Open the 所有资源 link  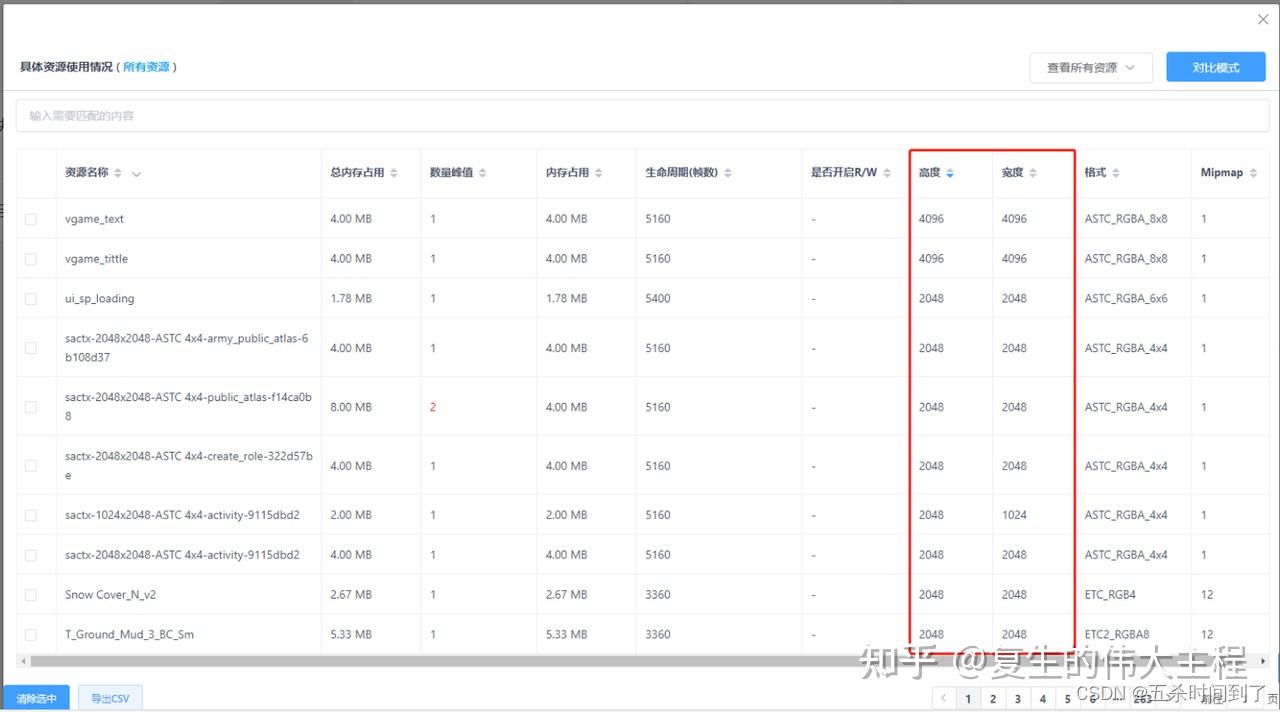tap(149, 67)
